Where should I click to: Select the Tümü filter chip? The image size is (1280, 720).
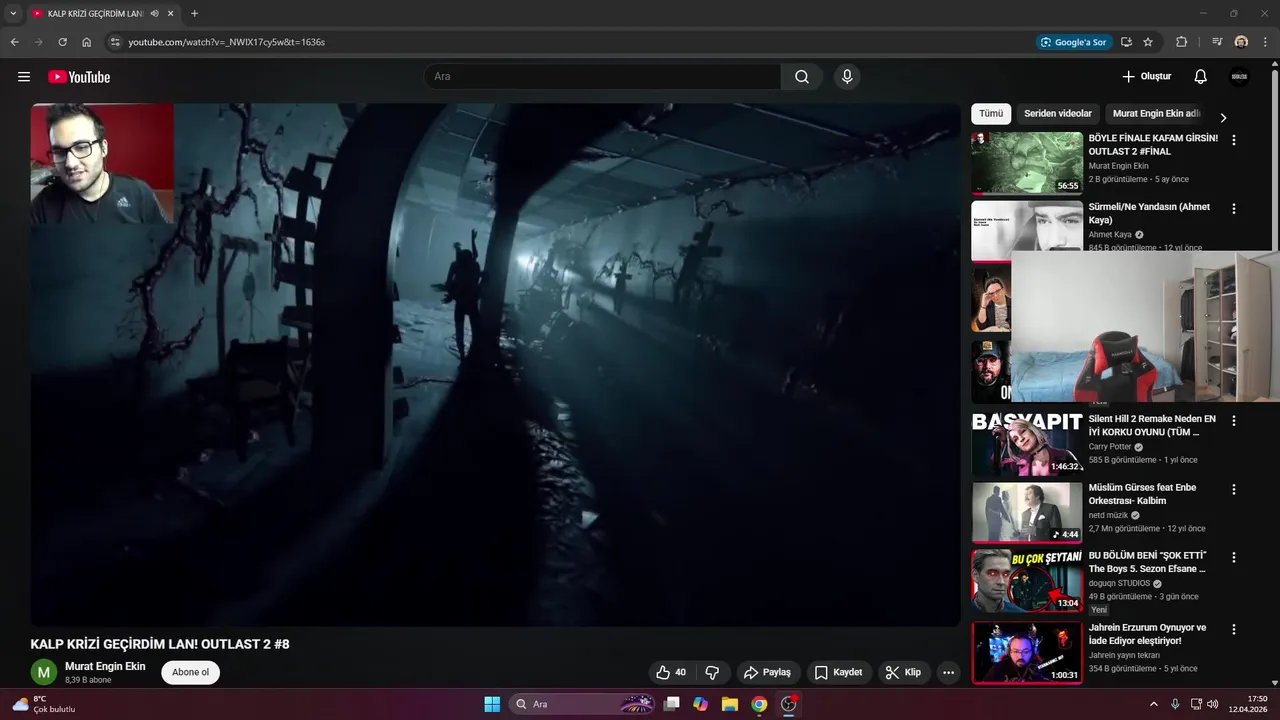click(991, 114)
